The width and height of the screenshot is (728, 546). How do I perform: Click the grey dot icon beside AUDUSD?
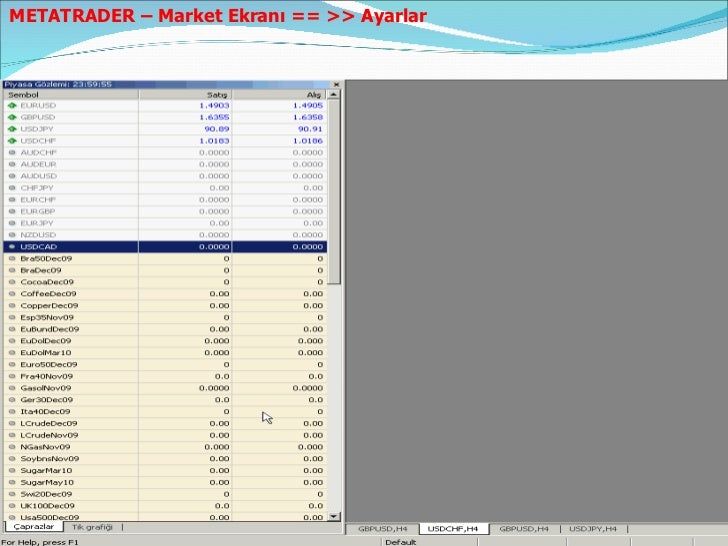[x=12, y=176]
